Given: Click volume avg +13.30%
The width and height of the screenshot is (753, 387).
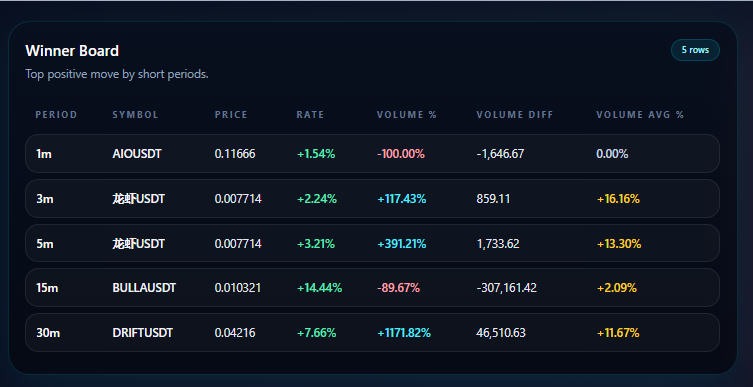Looking at the screenshot, I should click(619, 244).
